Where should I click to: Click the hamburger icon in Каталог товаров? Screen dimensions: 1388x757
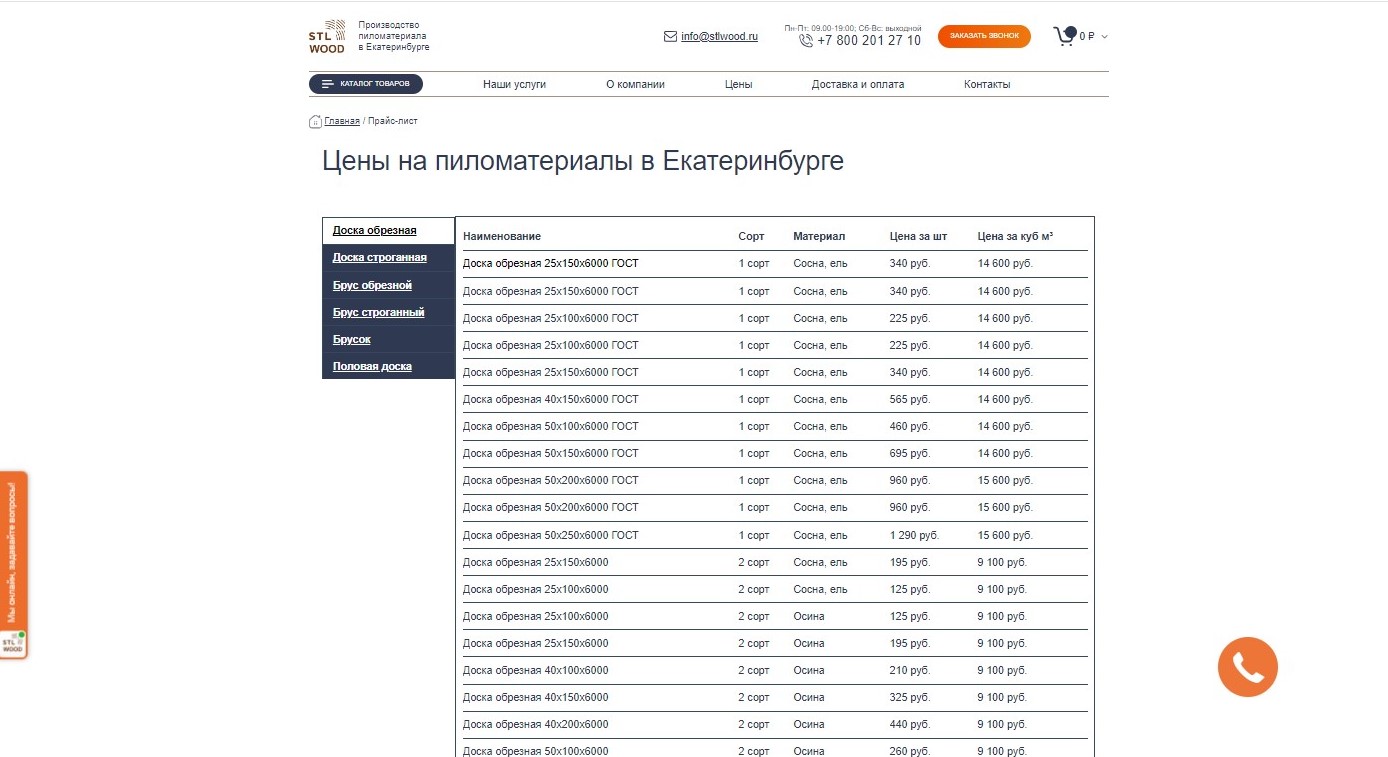click(328, 84)
